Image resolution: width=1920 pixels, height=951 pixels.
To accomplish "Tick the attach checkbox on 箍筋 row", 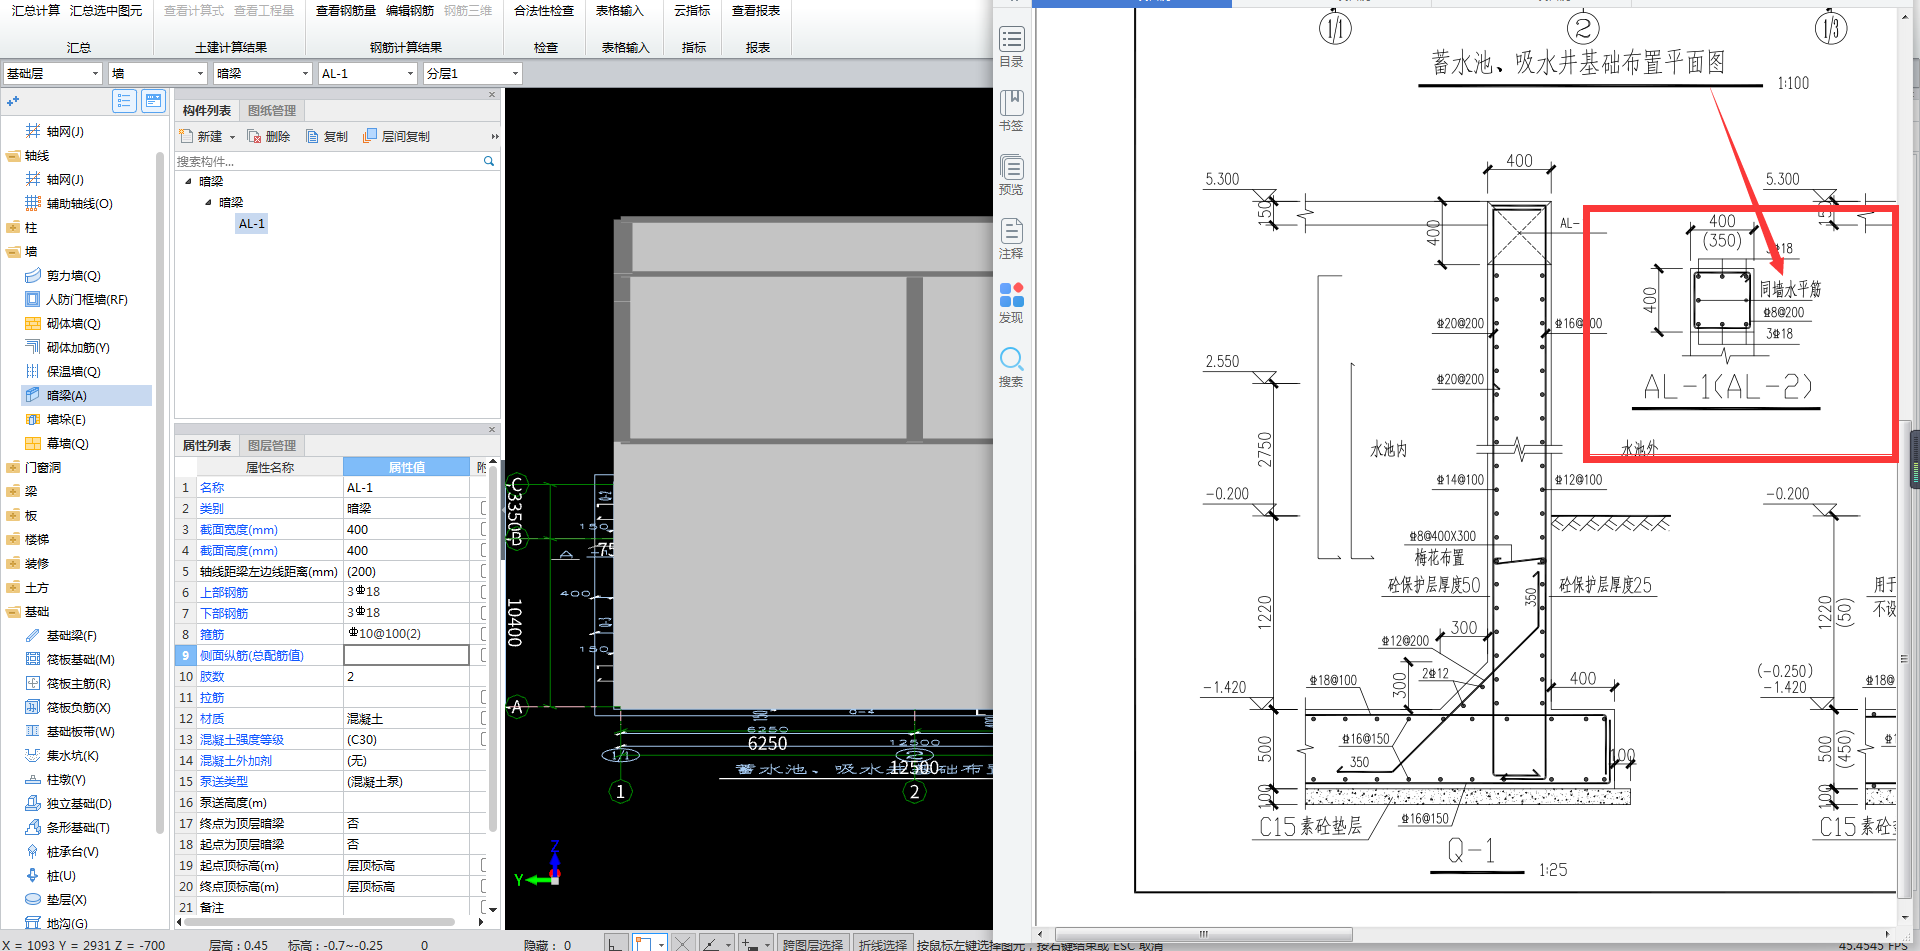I will click(482, 634).
